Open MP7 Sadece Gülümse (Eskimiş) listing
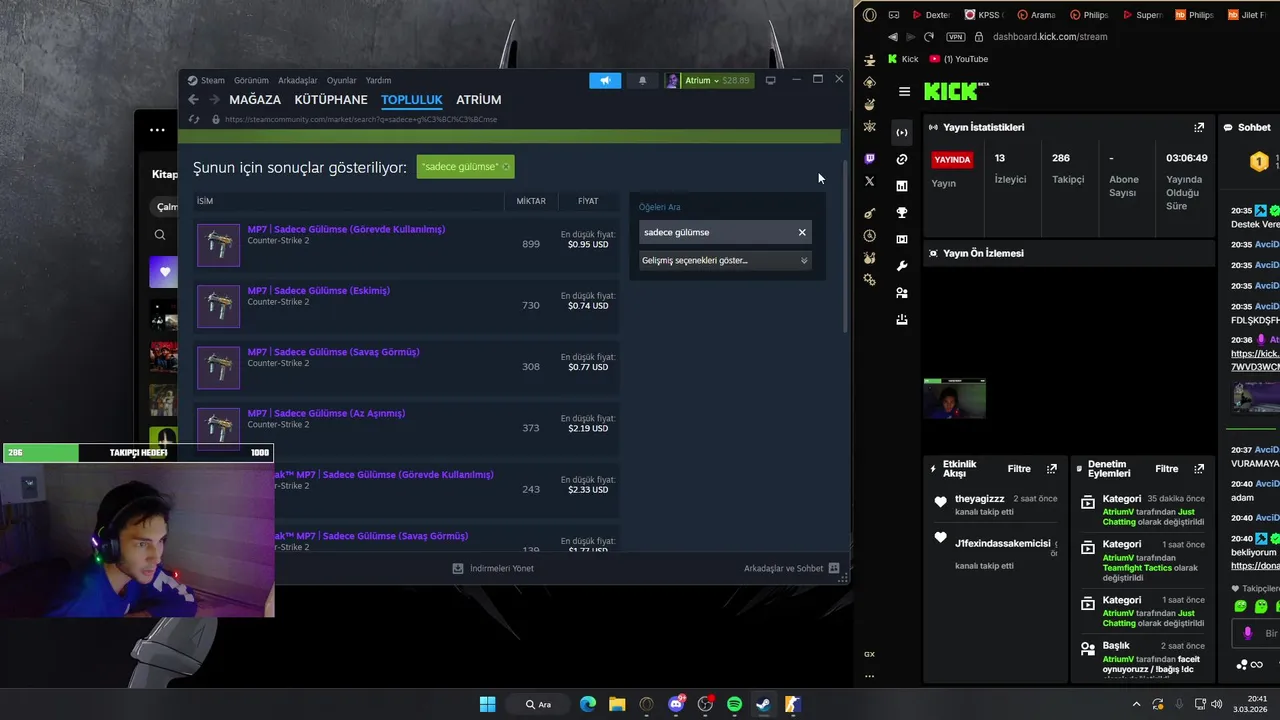1280x720 pixels. [x=319, y=290]
